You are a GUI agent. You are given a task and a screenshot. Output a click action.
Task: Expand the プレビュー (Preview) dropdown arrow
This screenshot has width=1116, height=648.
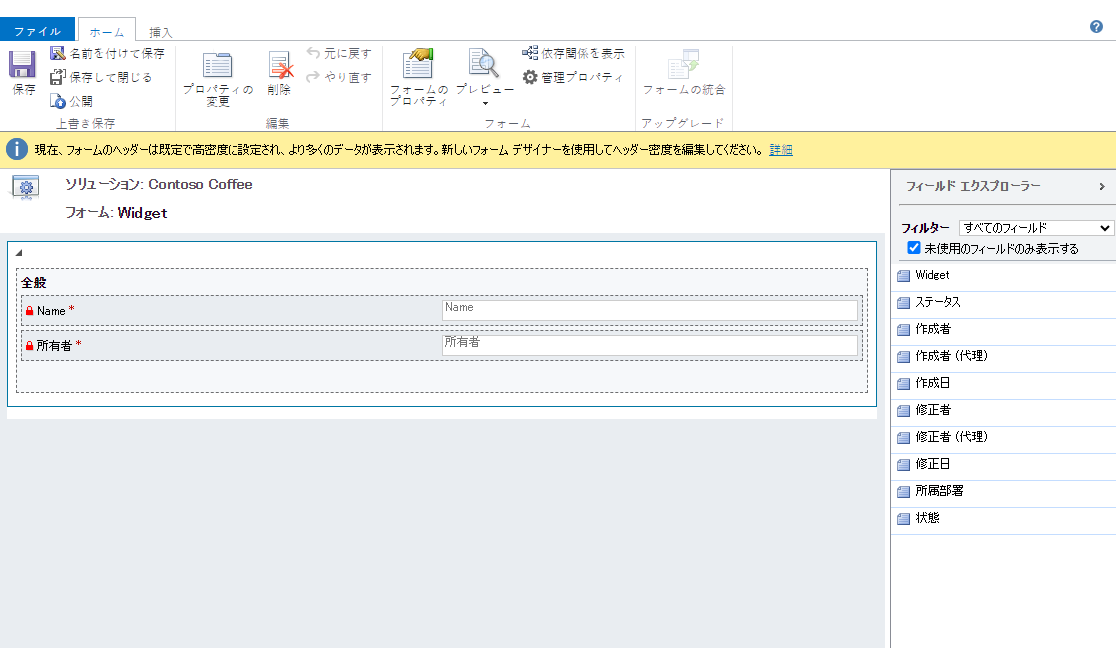485,103
